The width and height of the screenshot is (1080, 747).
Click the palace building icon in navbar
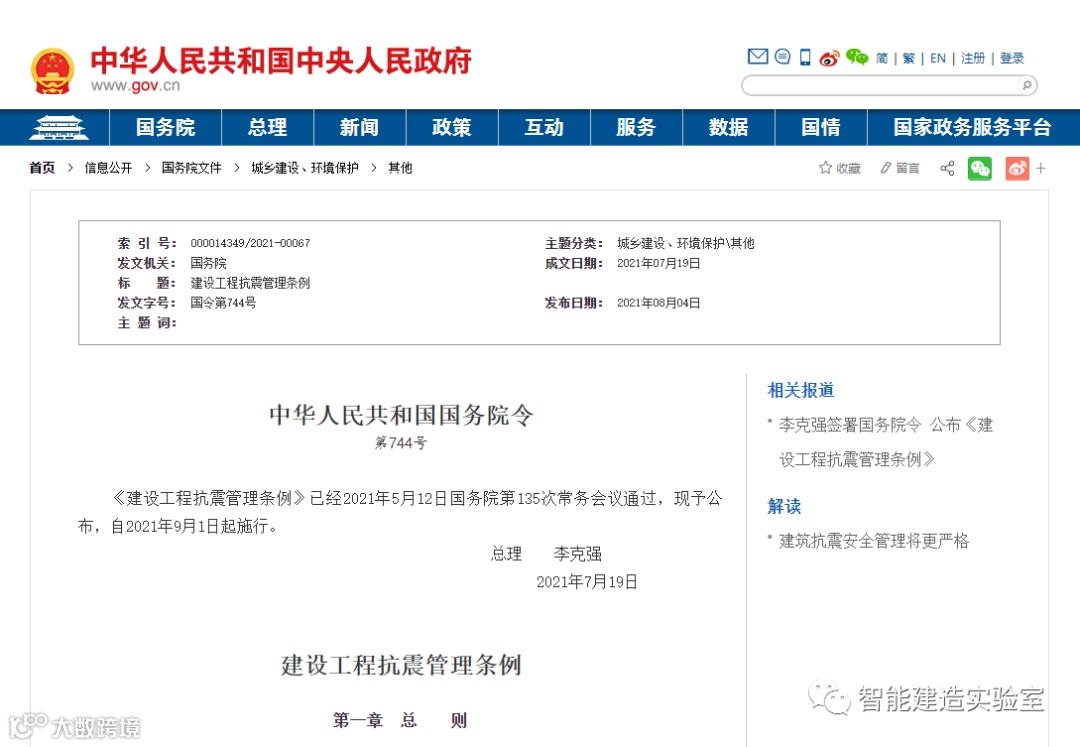pyautogui.click(x=59, y=127)
